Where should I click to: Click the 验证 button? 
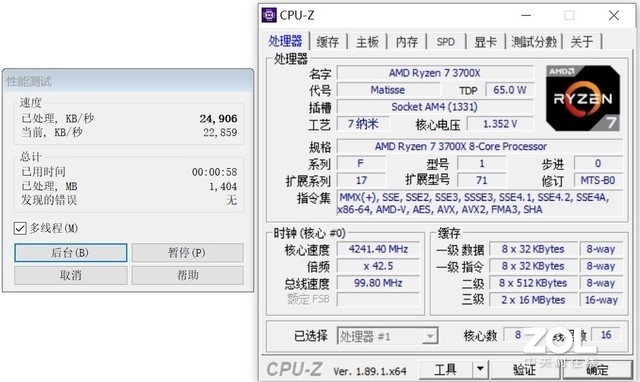(x=524, y=370)
